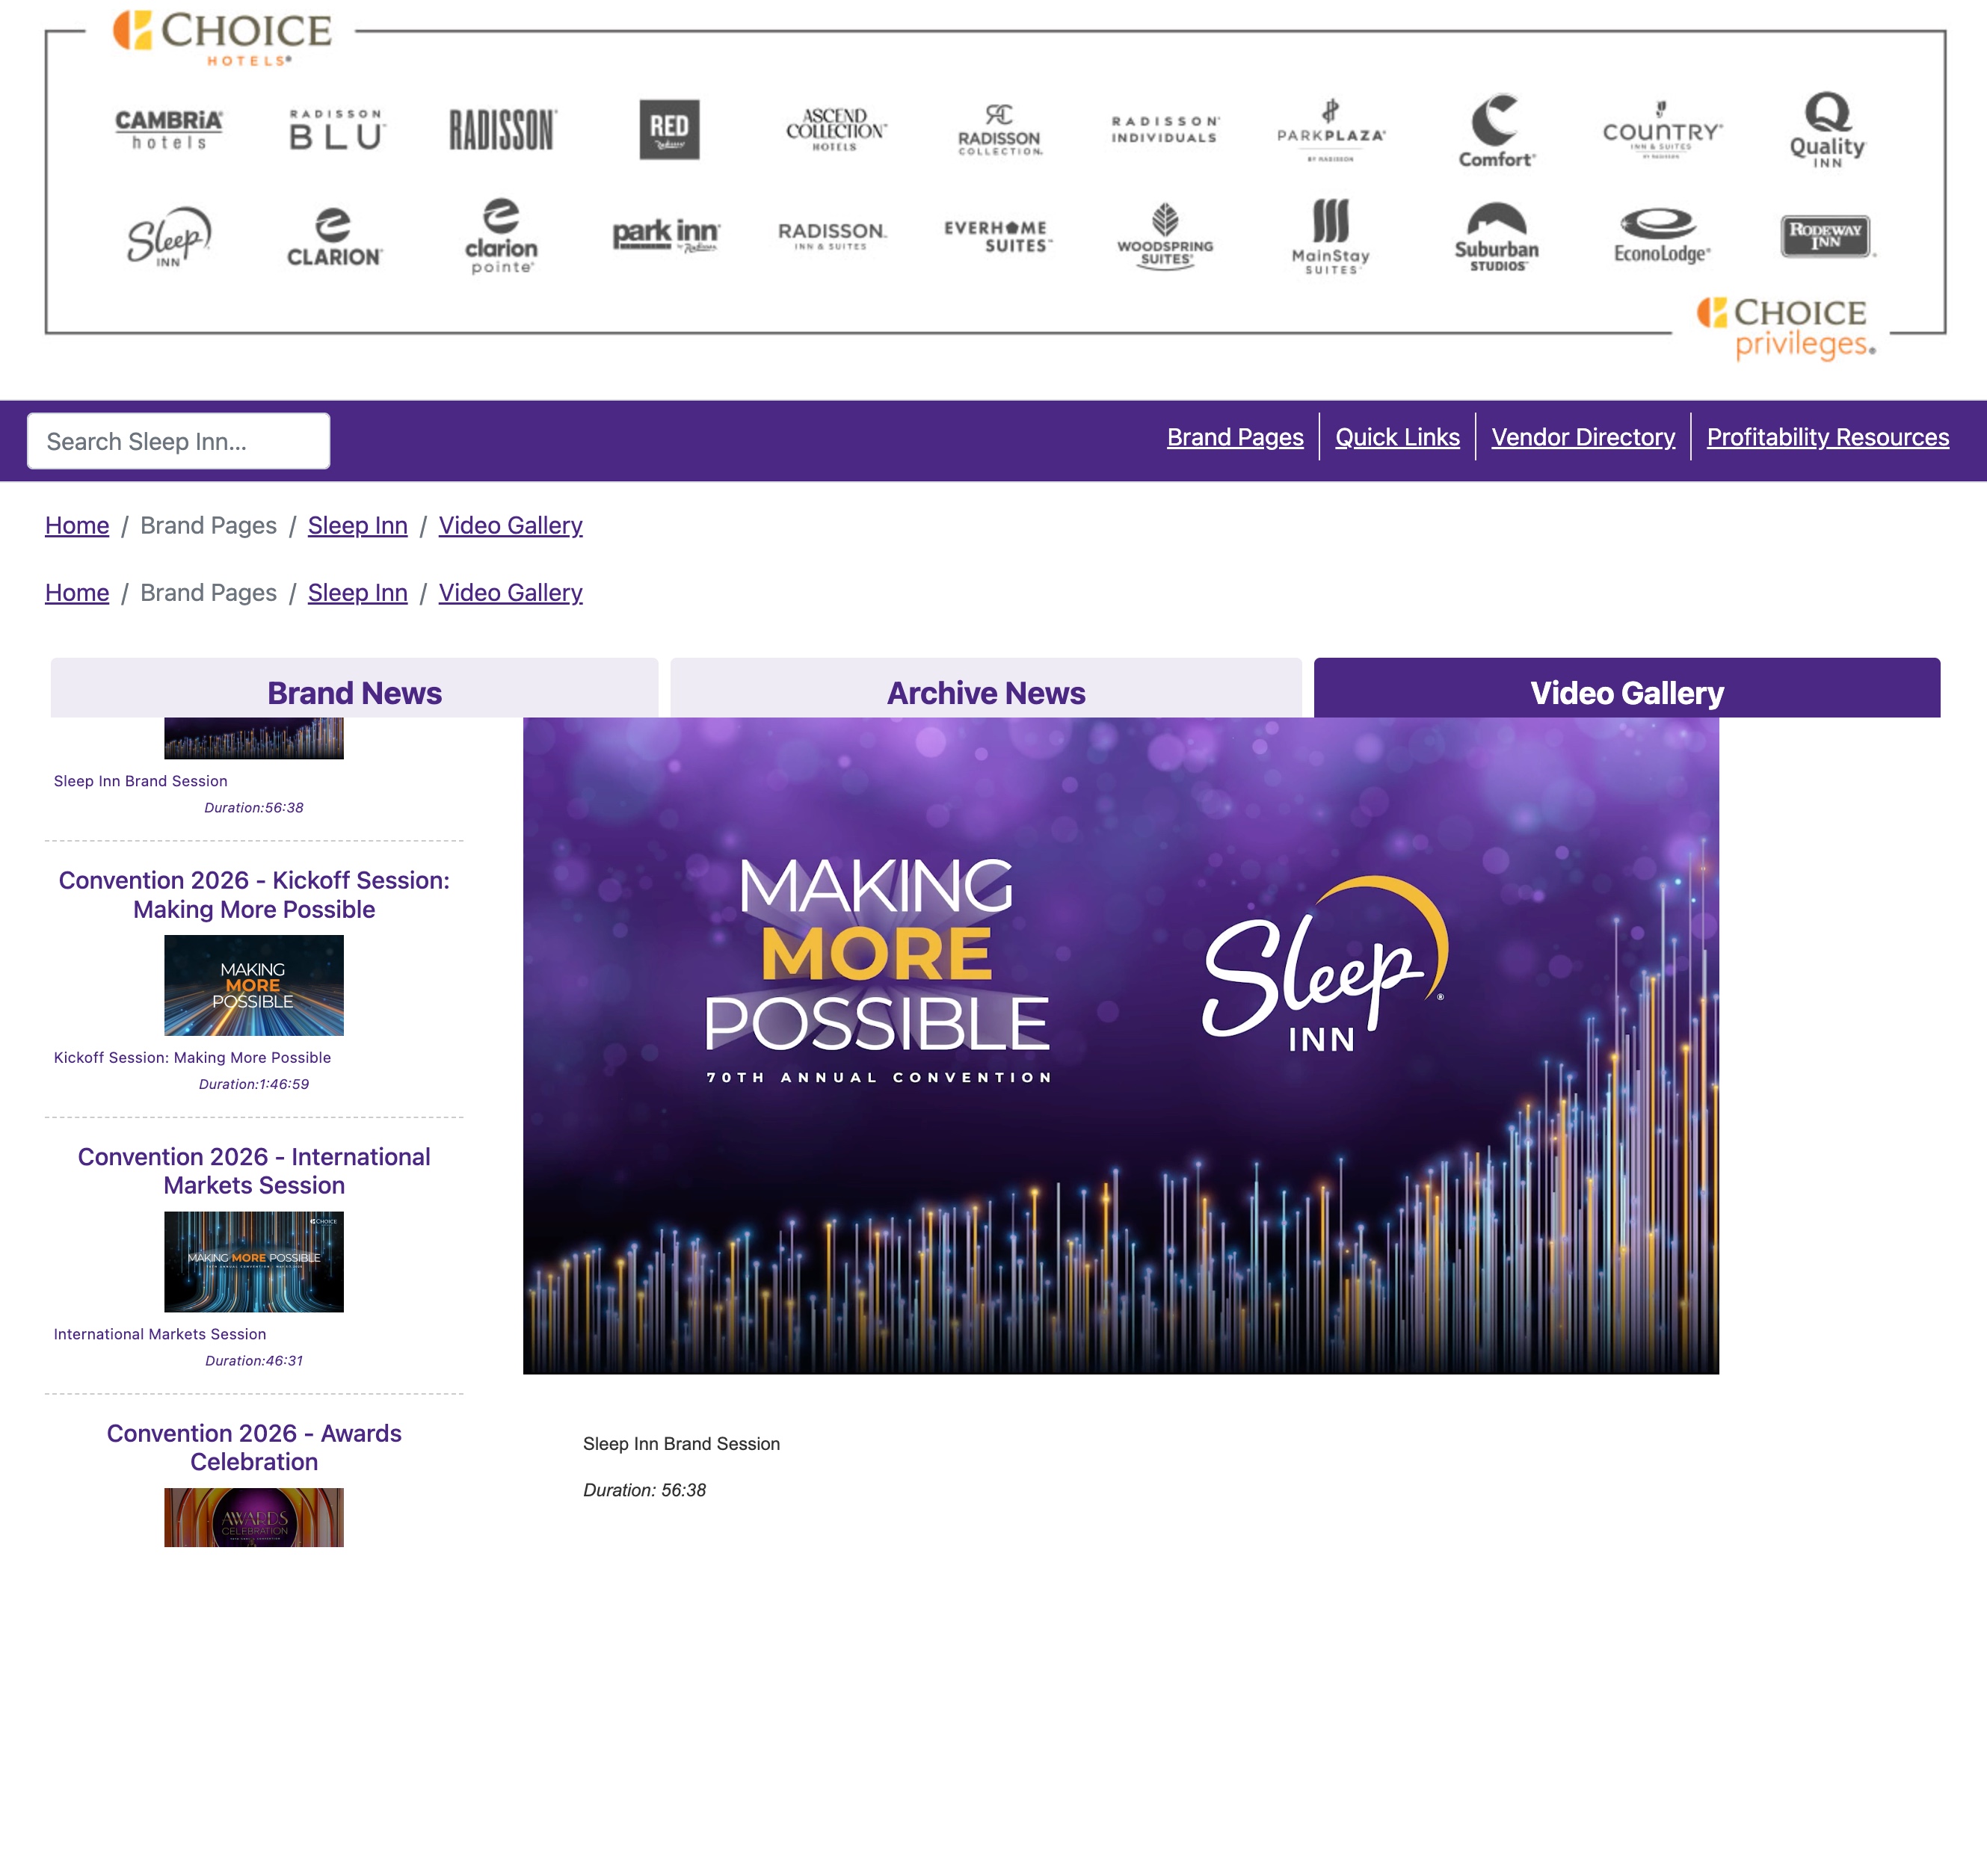Image resolution: width=1987 pixels, height=1876 pixels.
Task: Click the Choice Privileges logo
Action: point(1786,328)
